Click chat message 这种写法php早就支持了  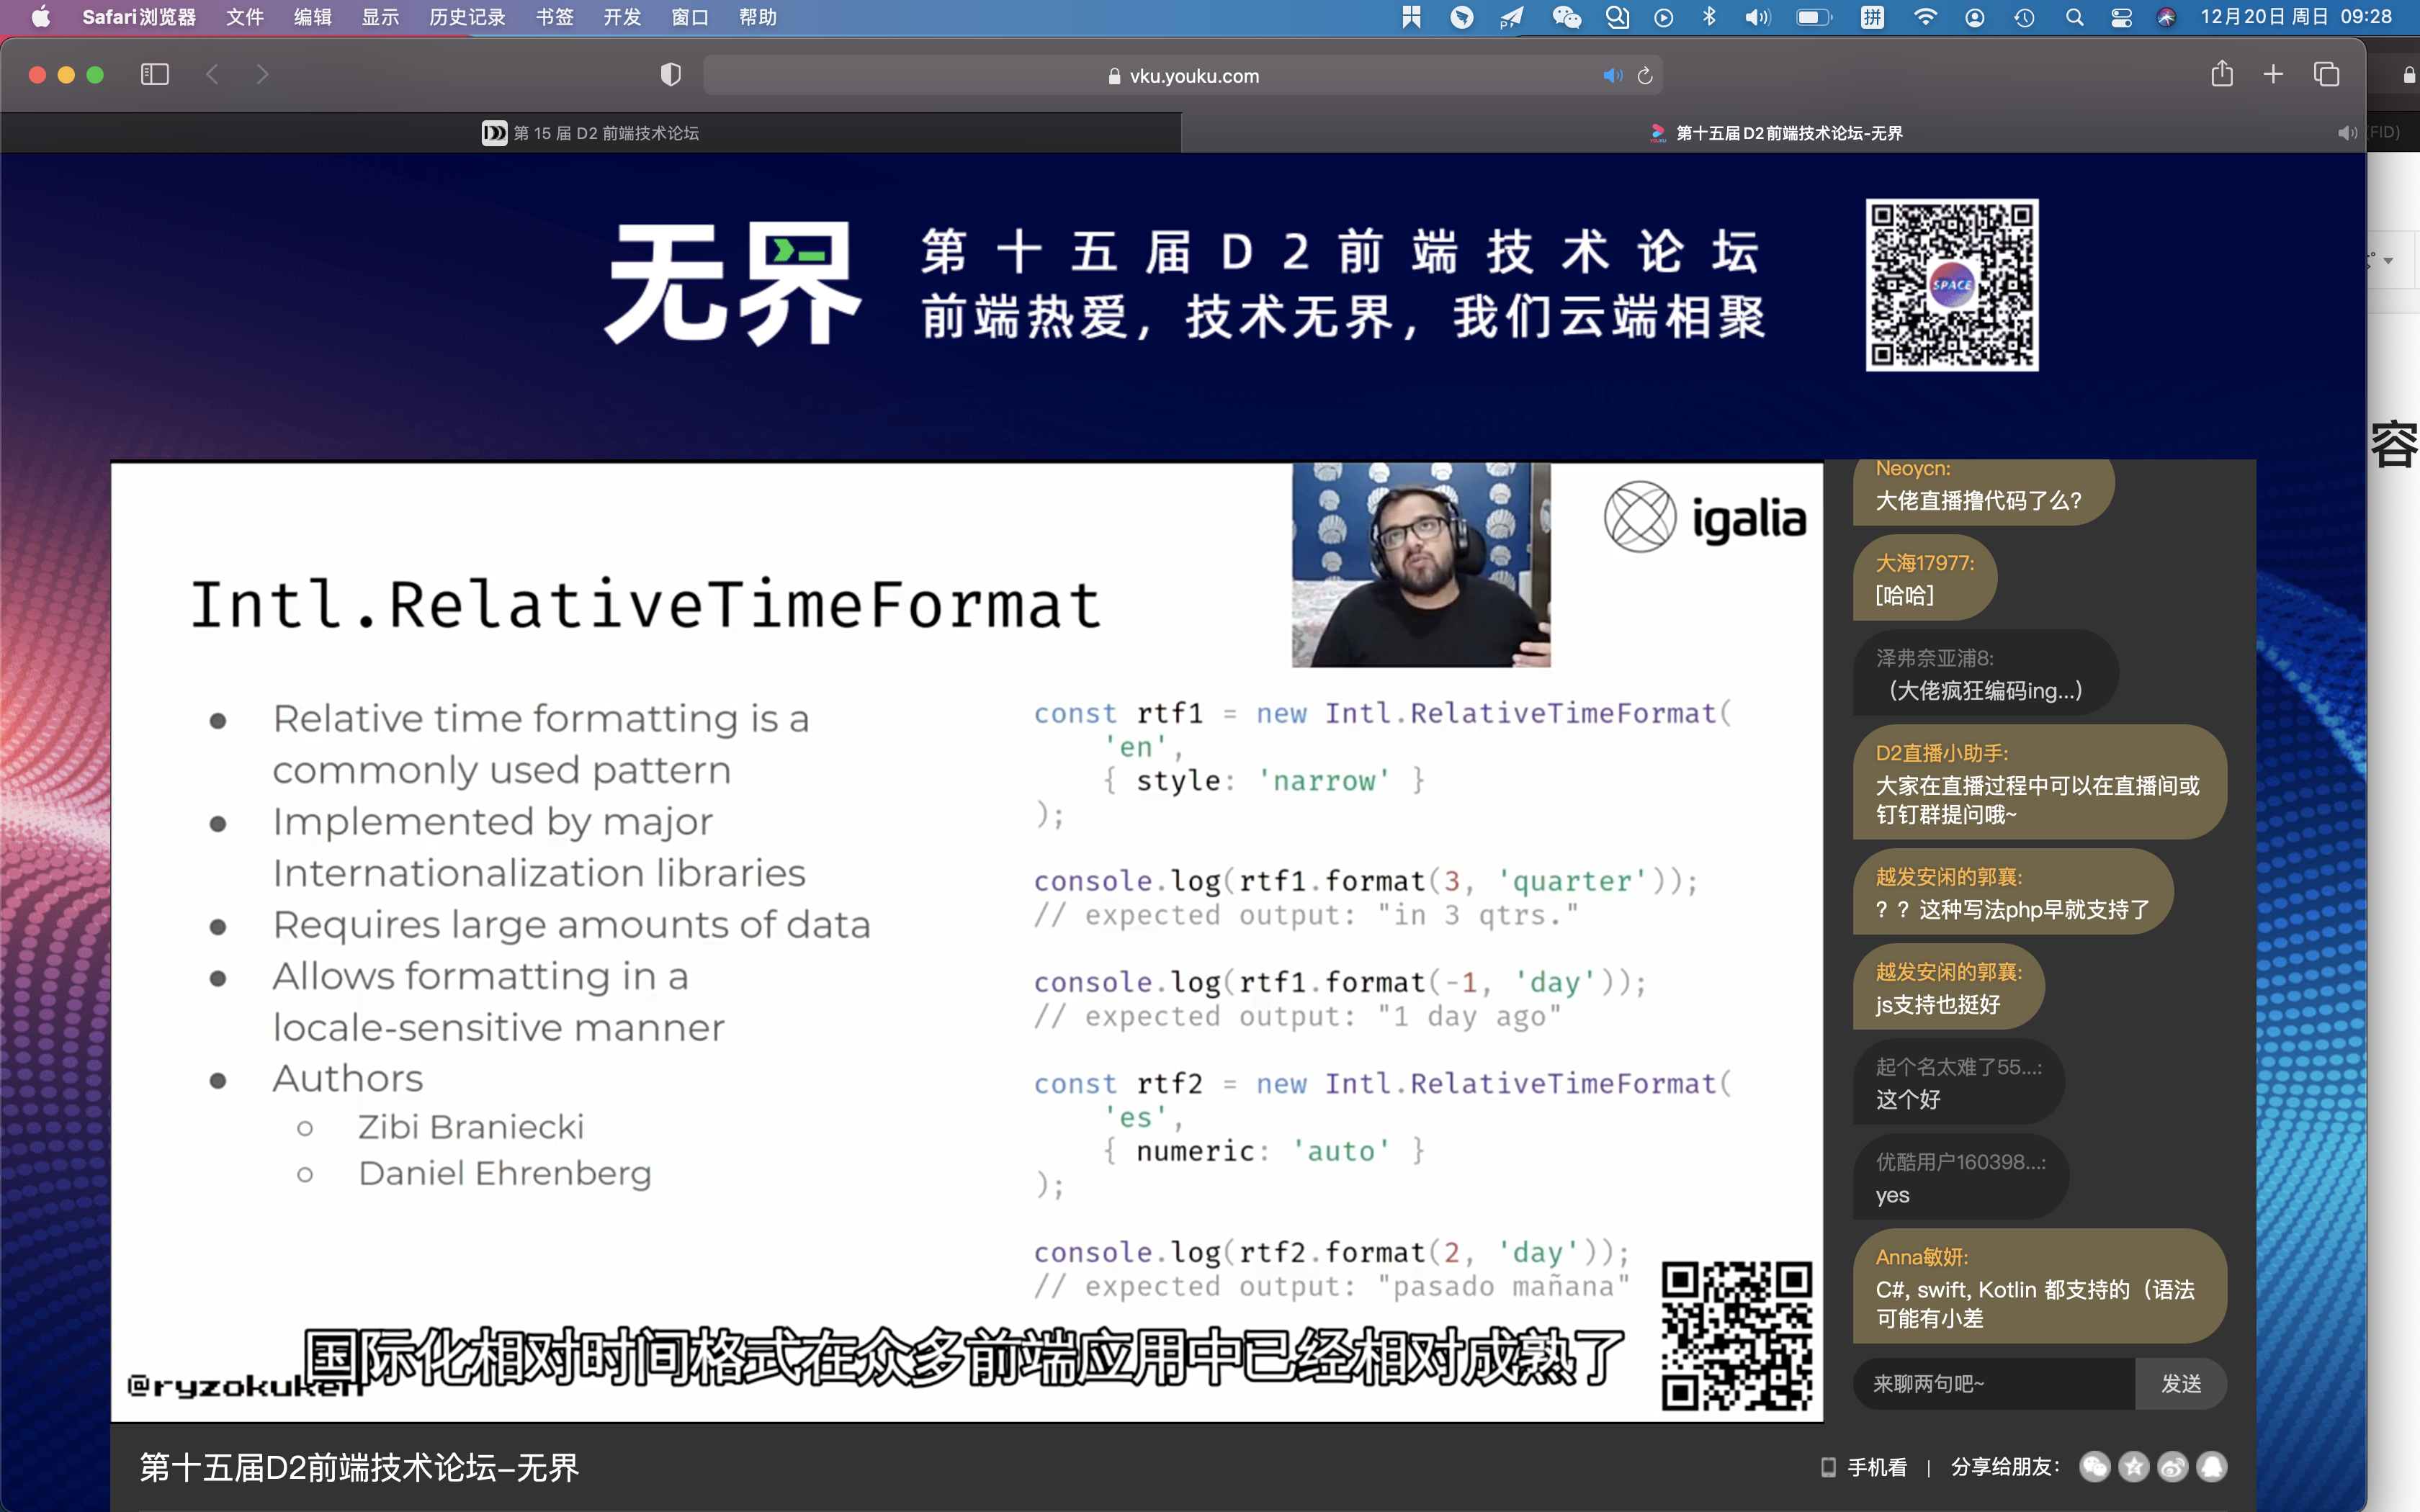click(2013, 892)
